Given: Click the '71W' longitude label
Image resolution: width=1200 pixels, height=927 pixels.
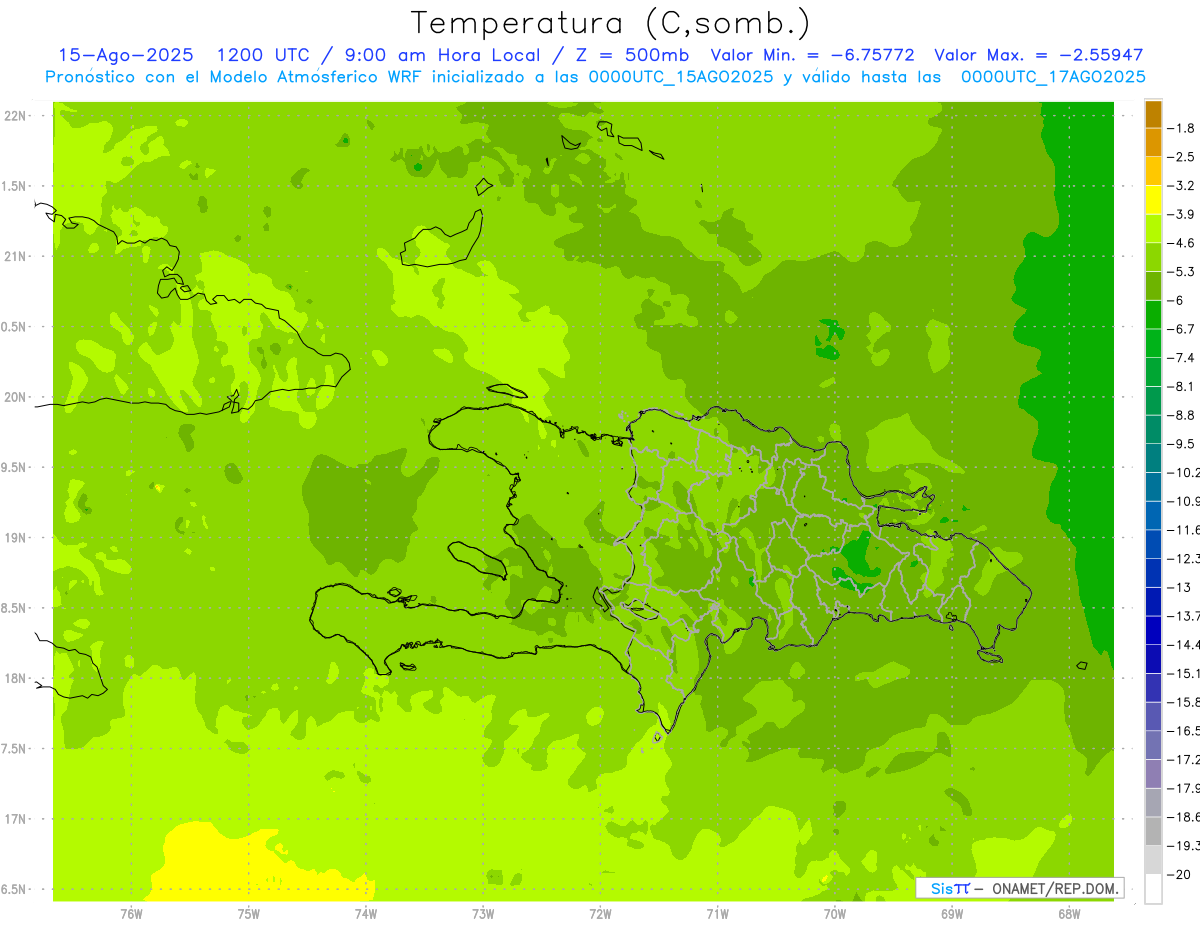Looking at the screenshot, I should coord(717,914).
